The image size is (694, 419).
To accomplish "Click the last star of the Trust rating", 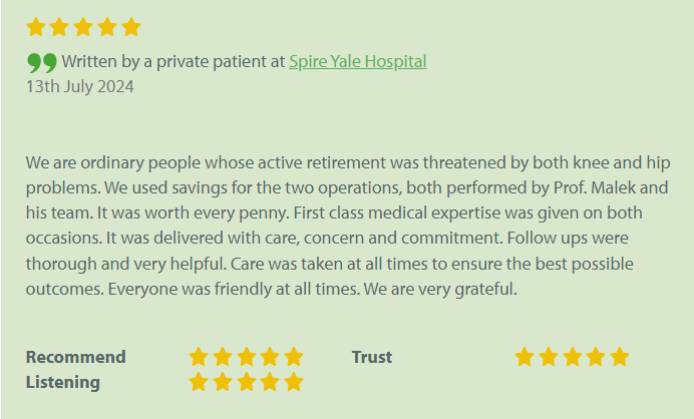I will pos(619,357).
